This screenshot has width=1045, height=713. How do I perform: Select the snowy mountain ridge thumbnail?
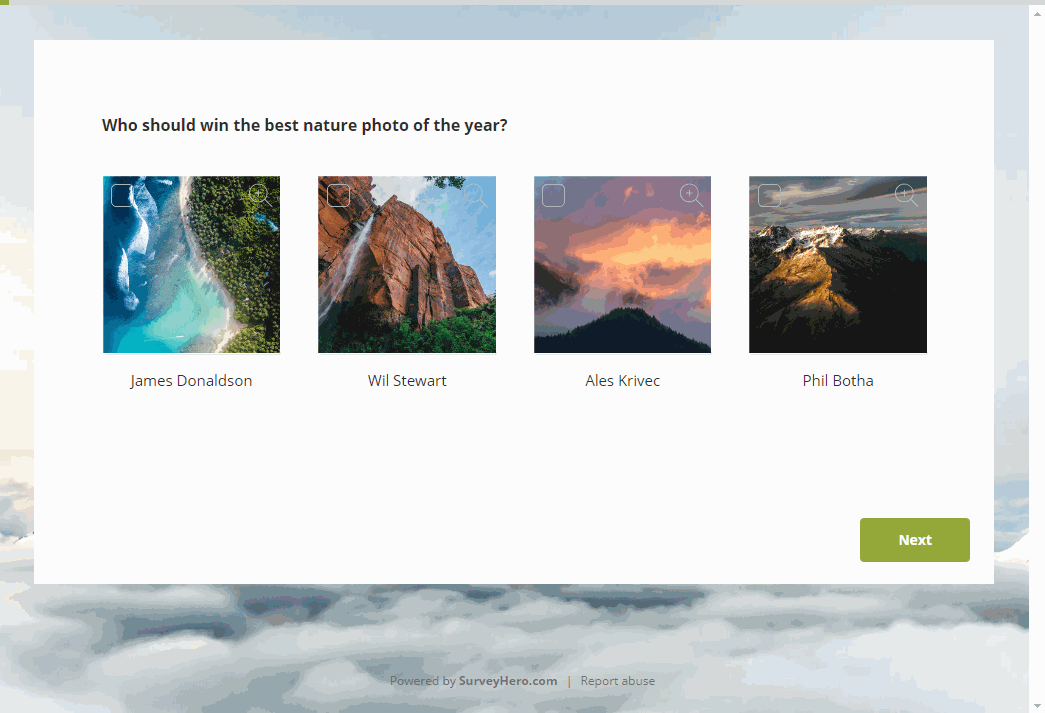[838, 265]
